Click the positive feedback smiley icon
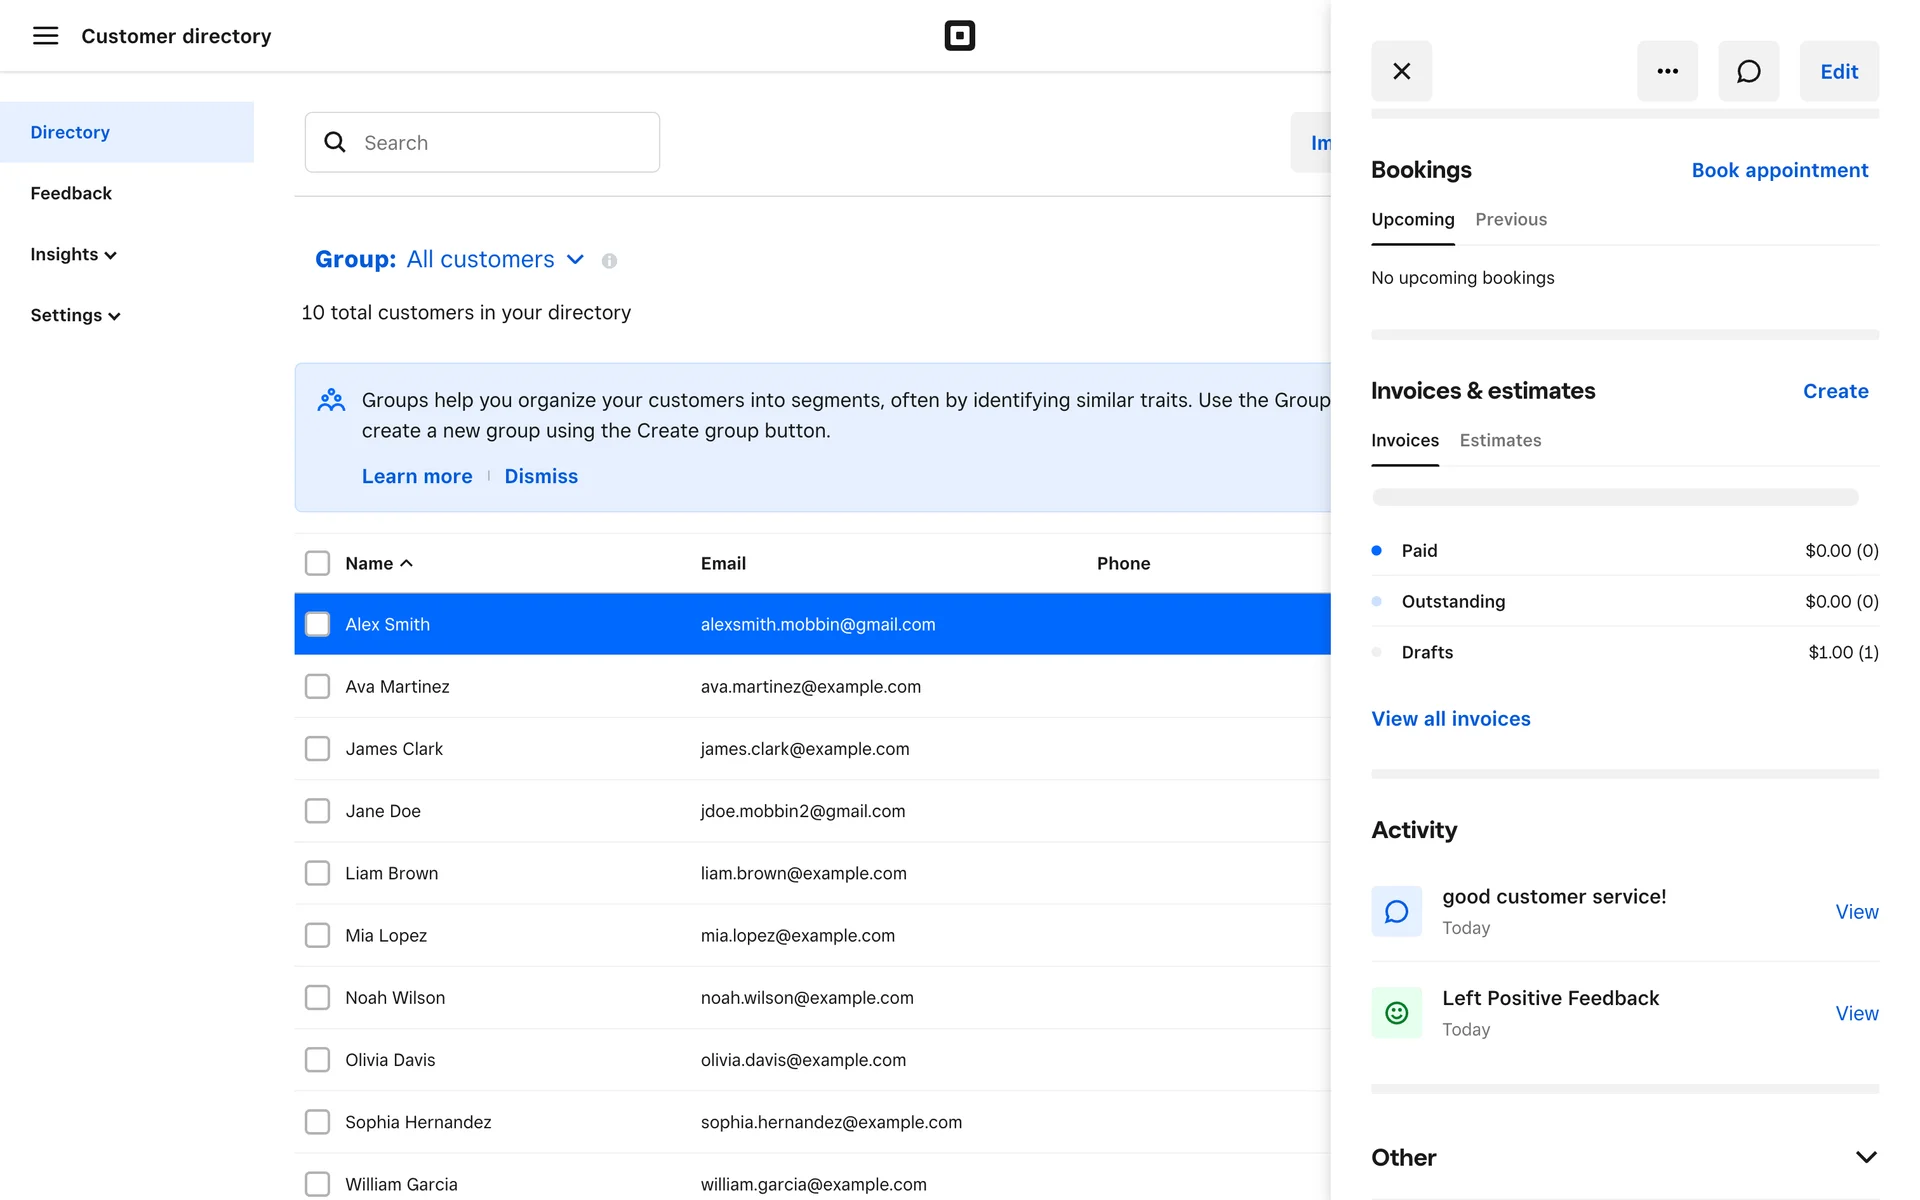 (x=1396, y=1013)
